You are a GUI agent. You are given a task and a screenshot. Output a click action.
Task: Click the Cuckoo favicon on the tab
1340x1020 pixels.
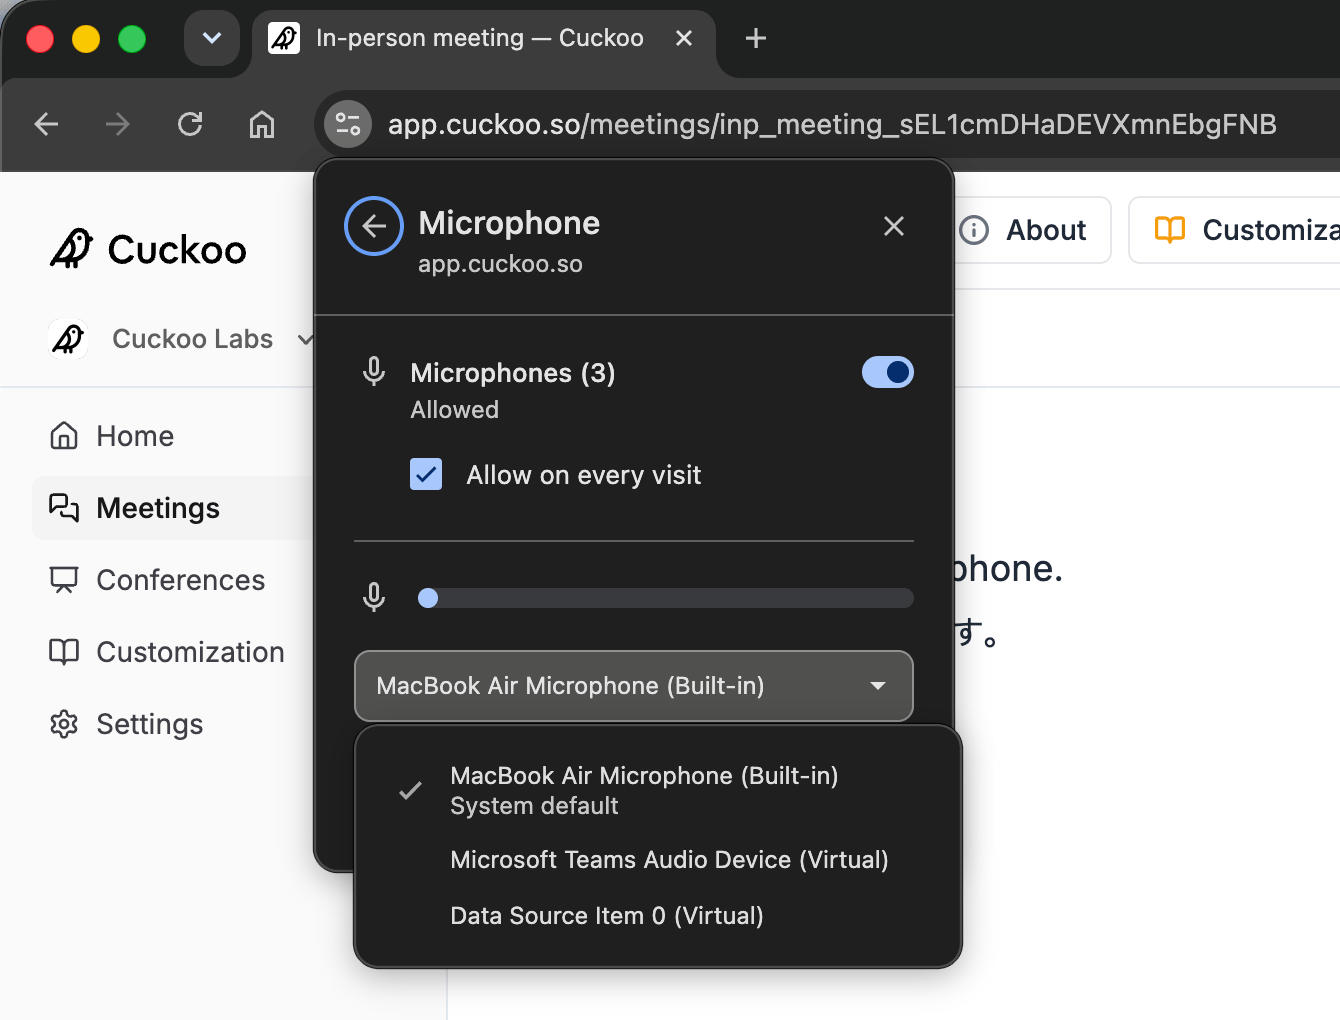pyautogui.click(x=284, y=38)
